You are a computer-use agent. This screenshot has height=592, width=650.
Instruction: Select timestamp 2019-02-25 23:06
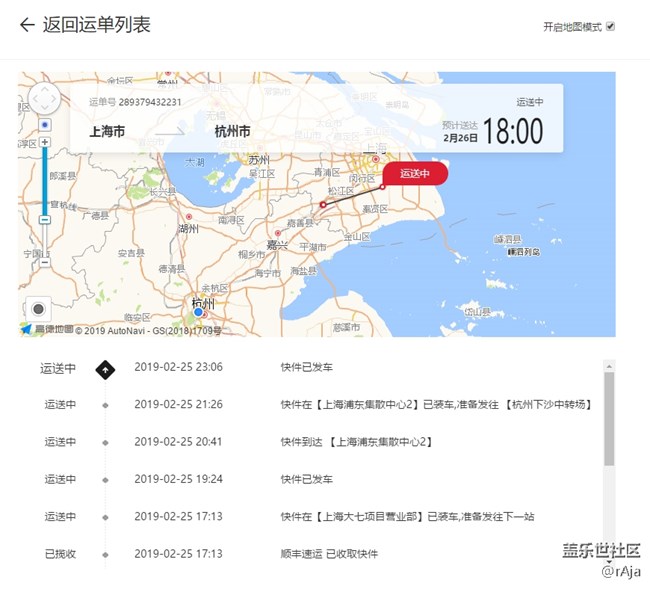coord(178,367)
